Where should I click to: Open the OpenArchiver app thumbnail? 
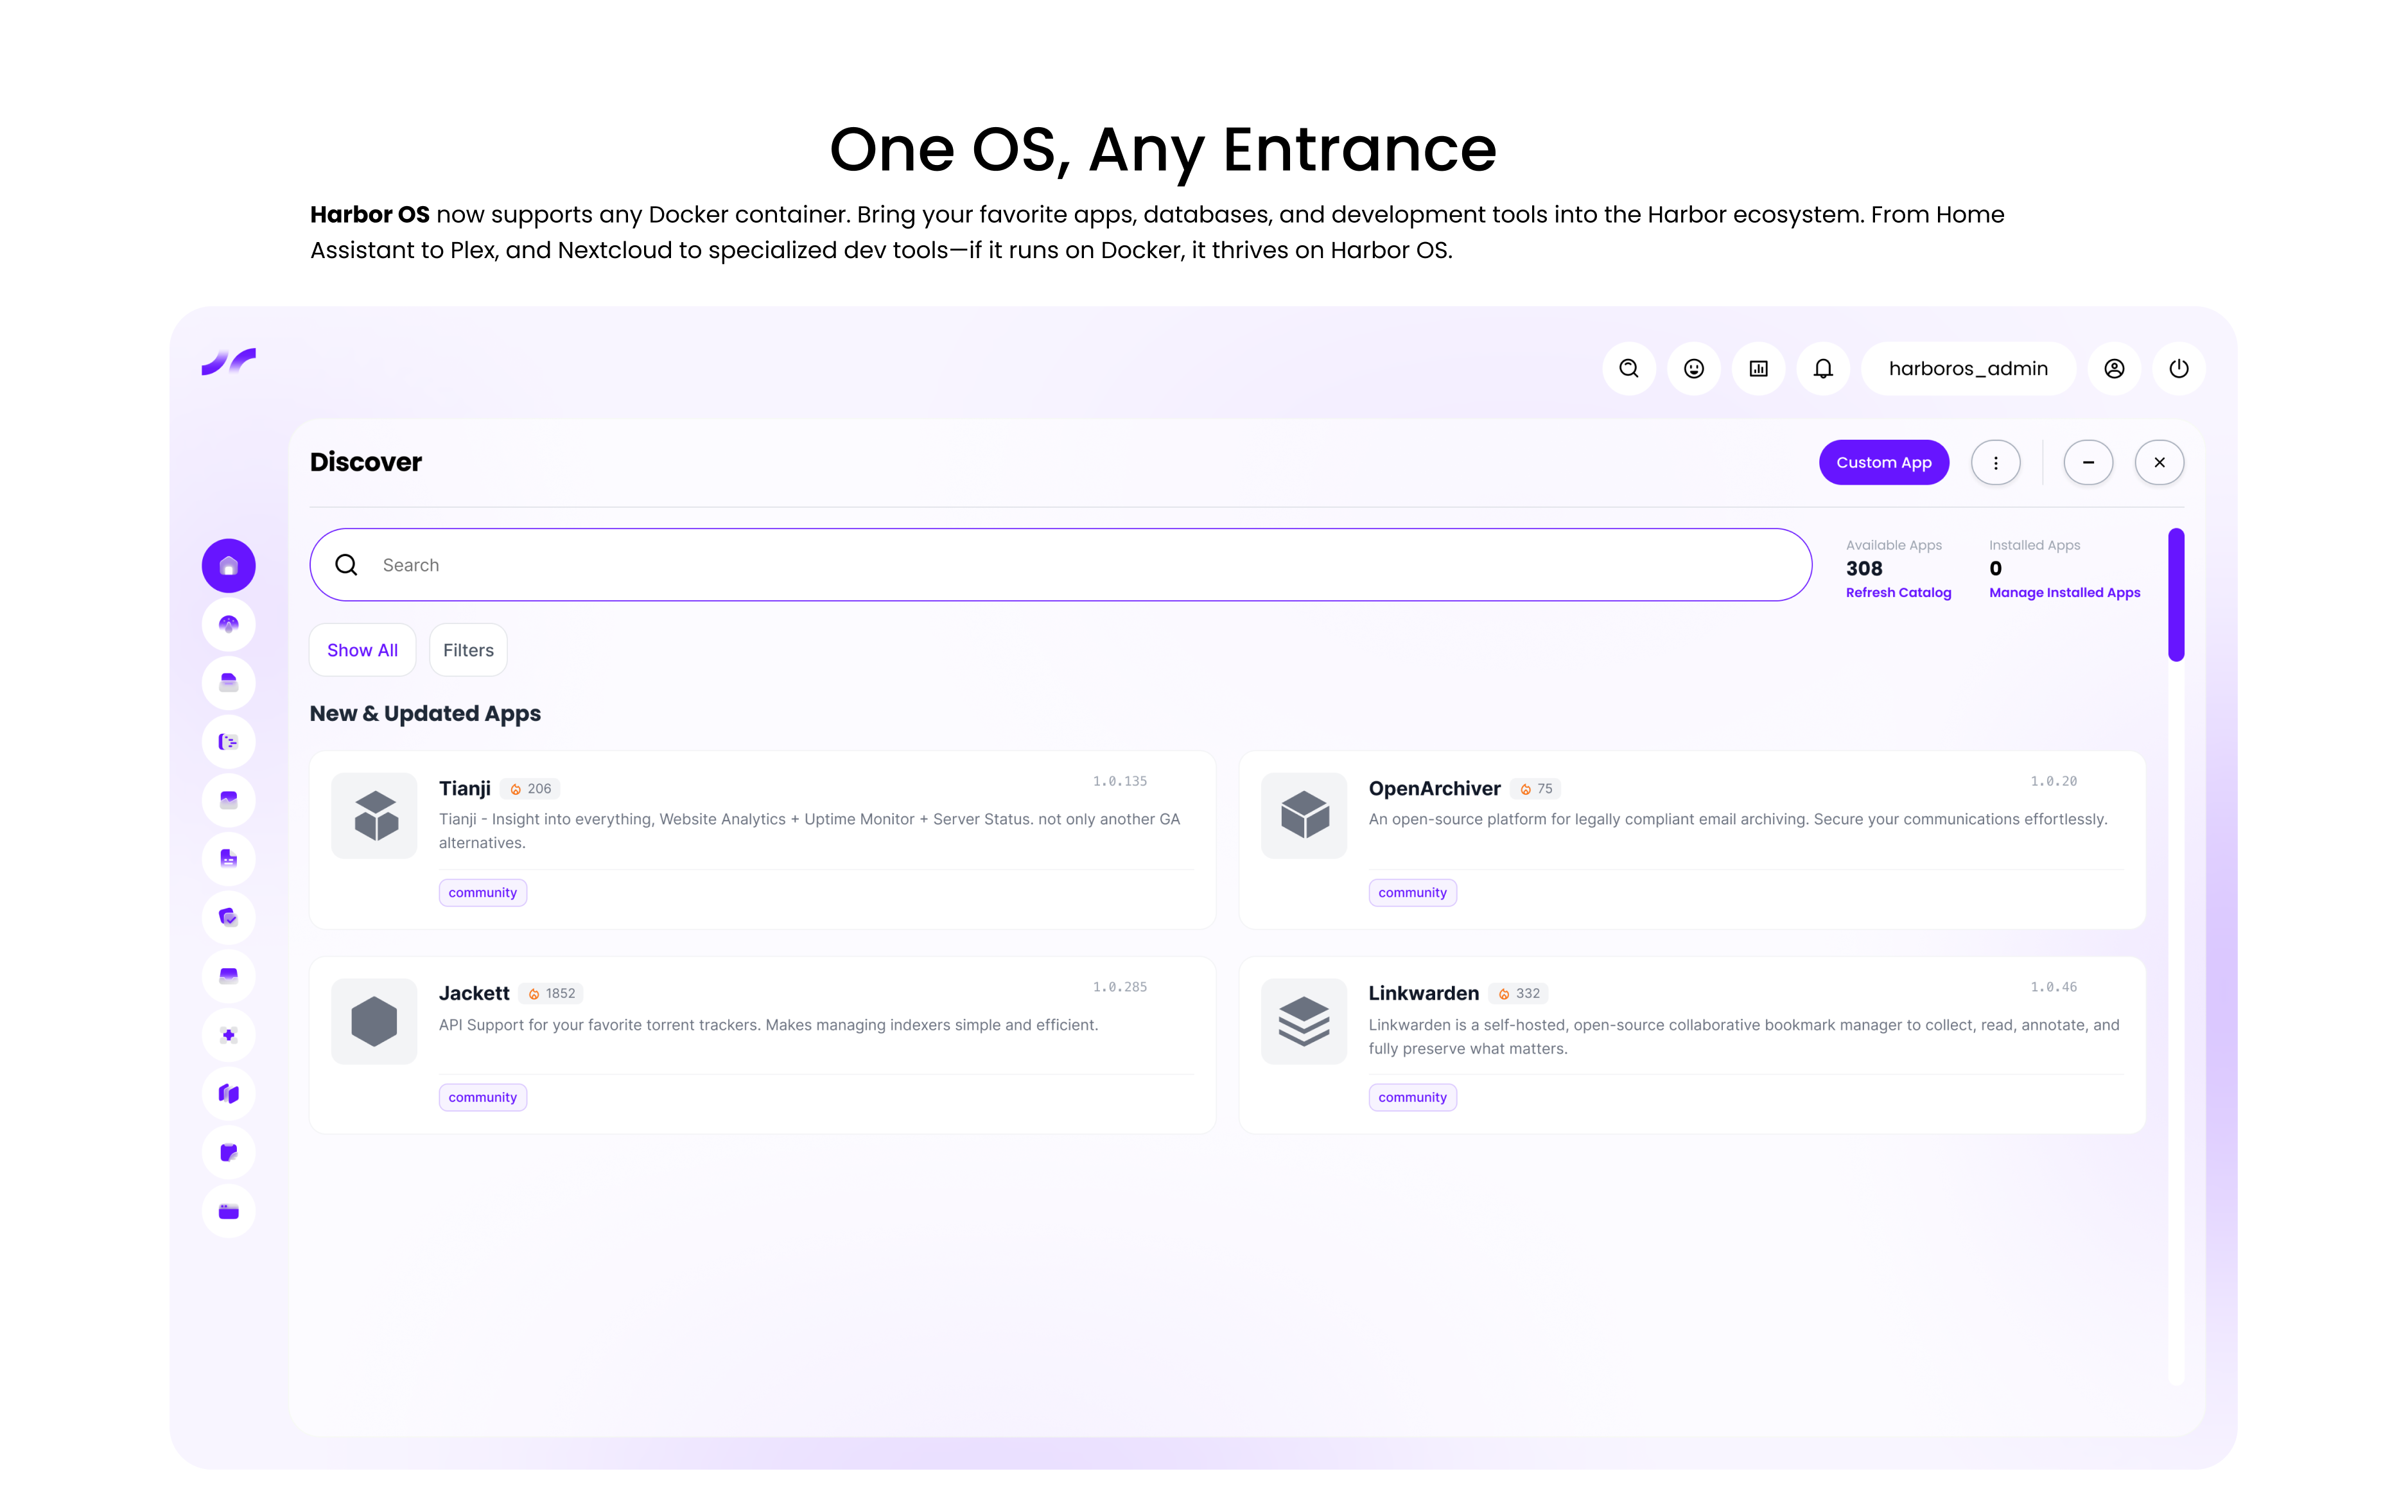pos(1304,815)
